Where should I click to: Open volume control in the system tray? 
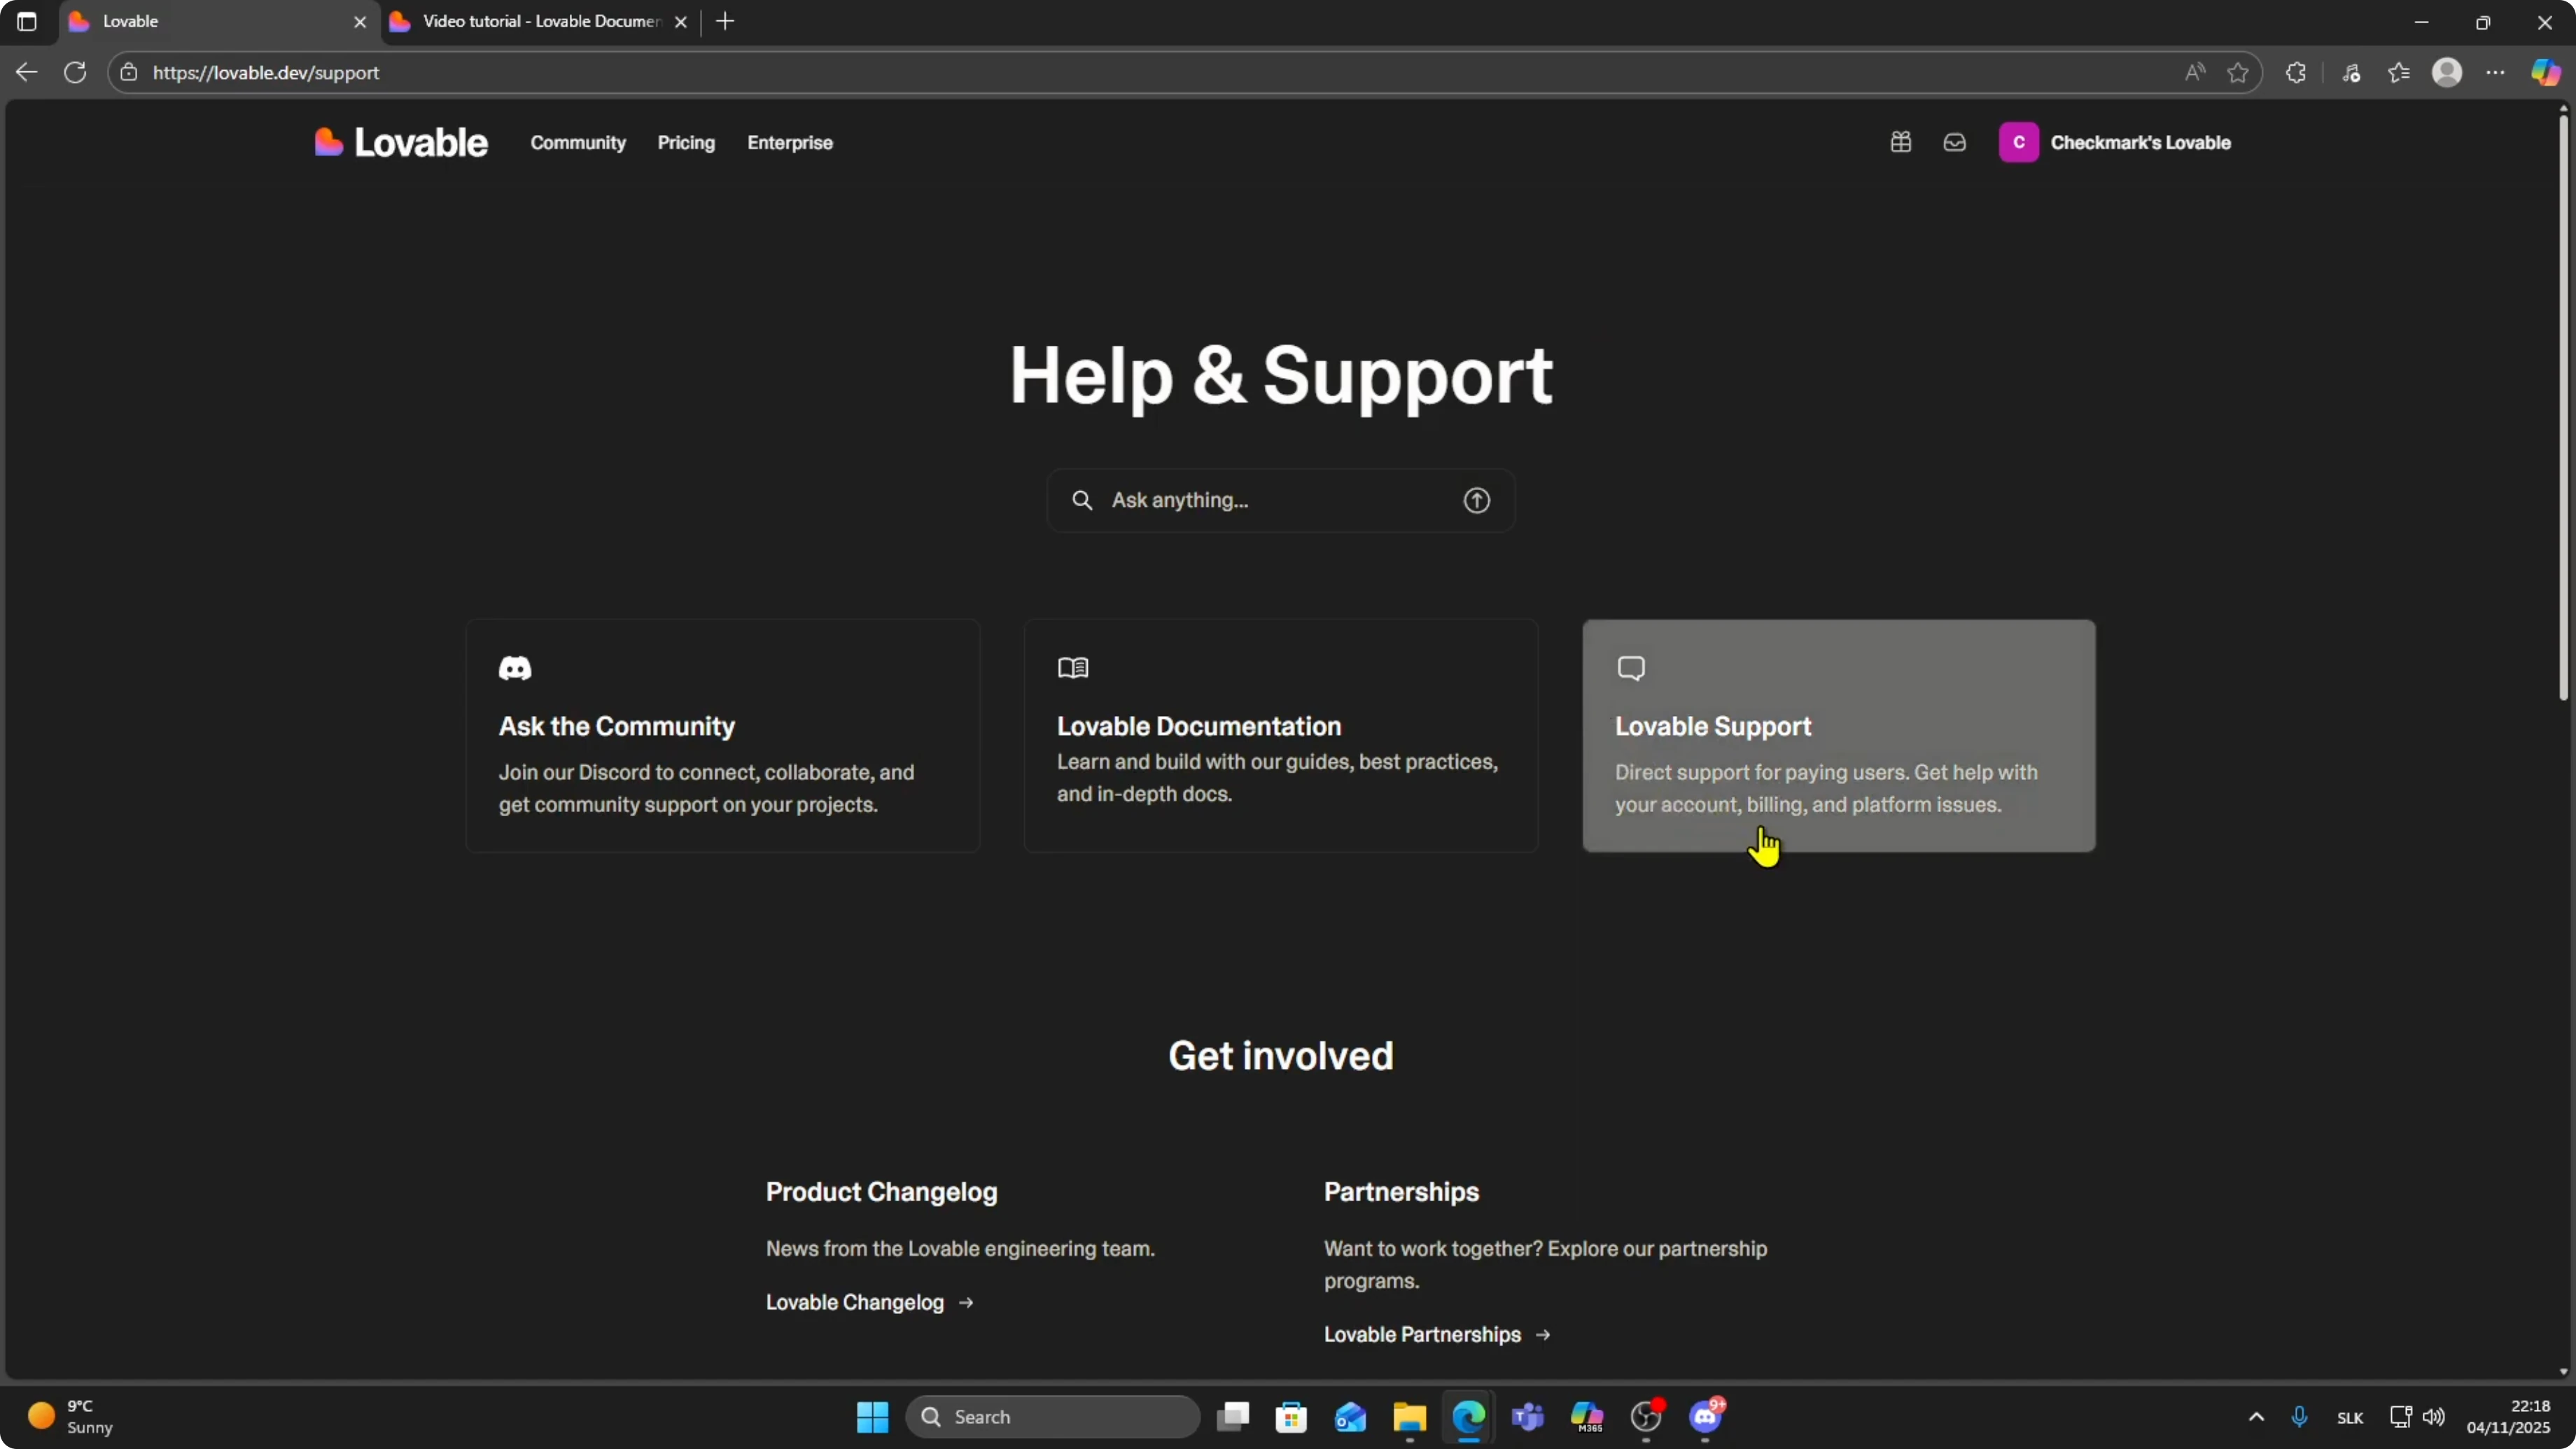[2434, 1417]
